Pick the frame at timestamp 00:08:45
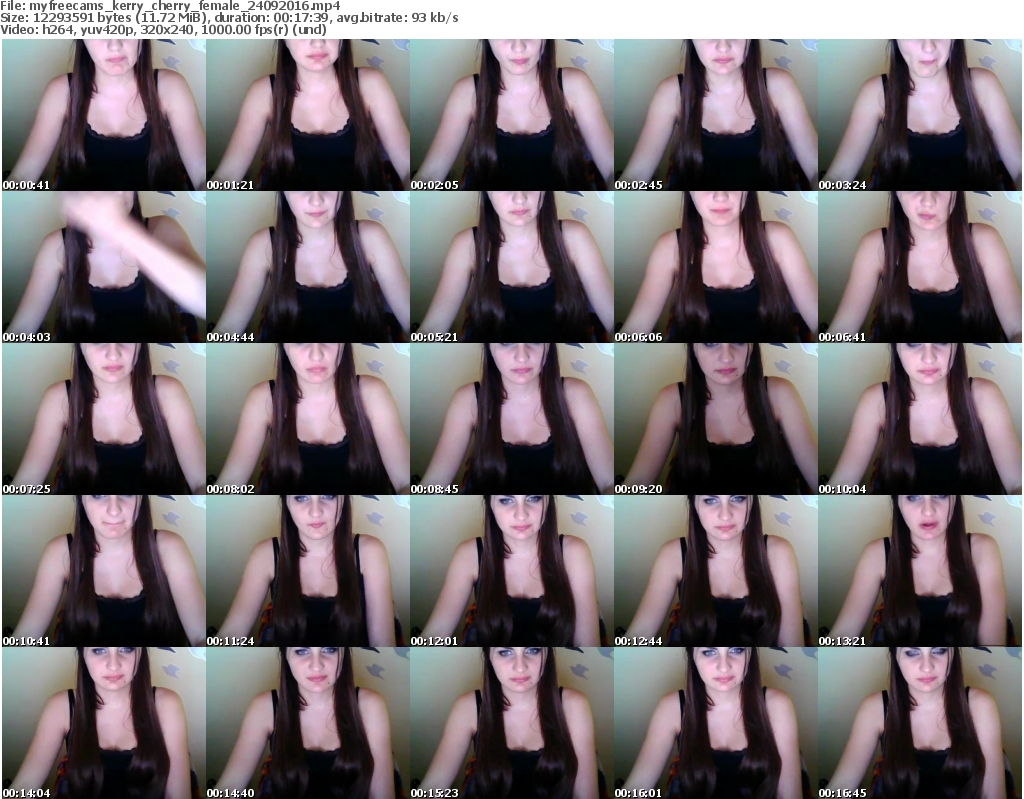Screen dimensions: 1024x799 pyautogui.click(x=511, y=419)
